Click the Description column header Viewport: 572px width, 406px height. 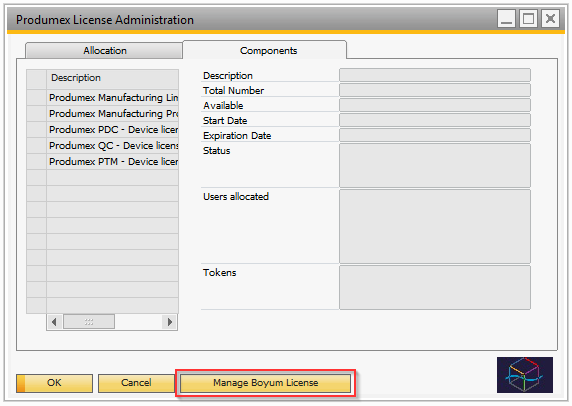(x=113, y=78)
